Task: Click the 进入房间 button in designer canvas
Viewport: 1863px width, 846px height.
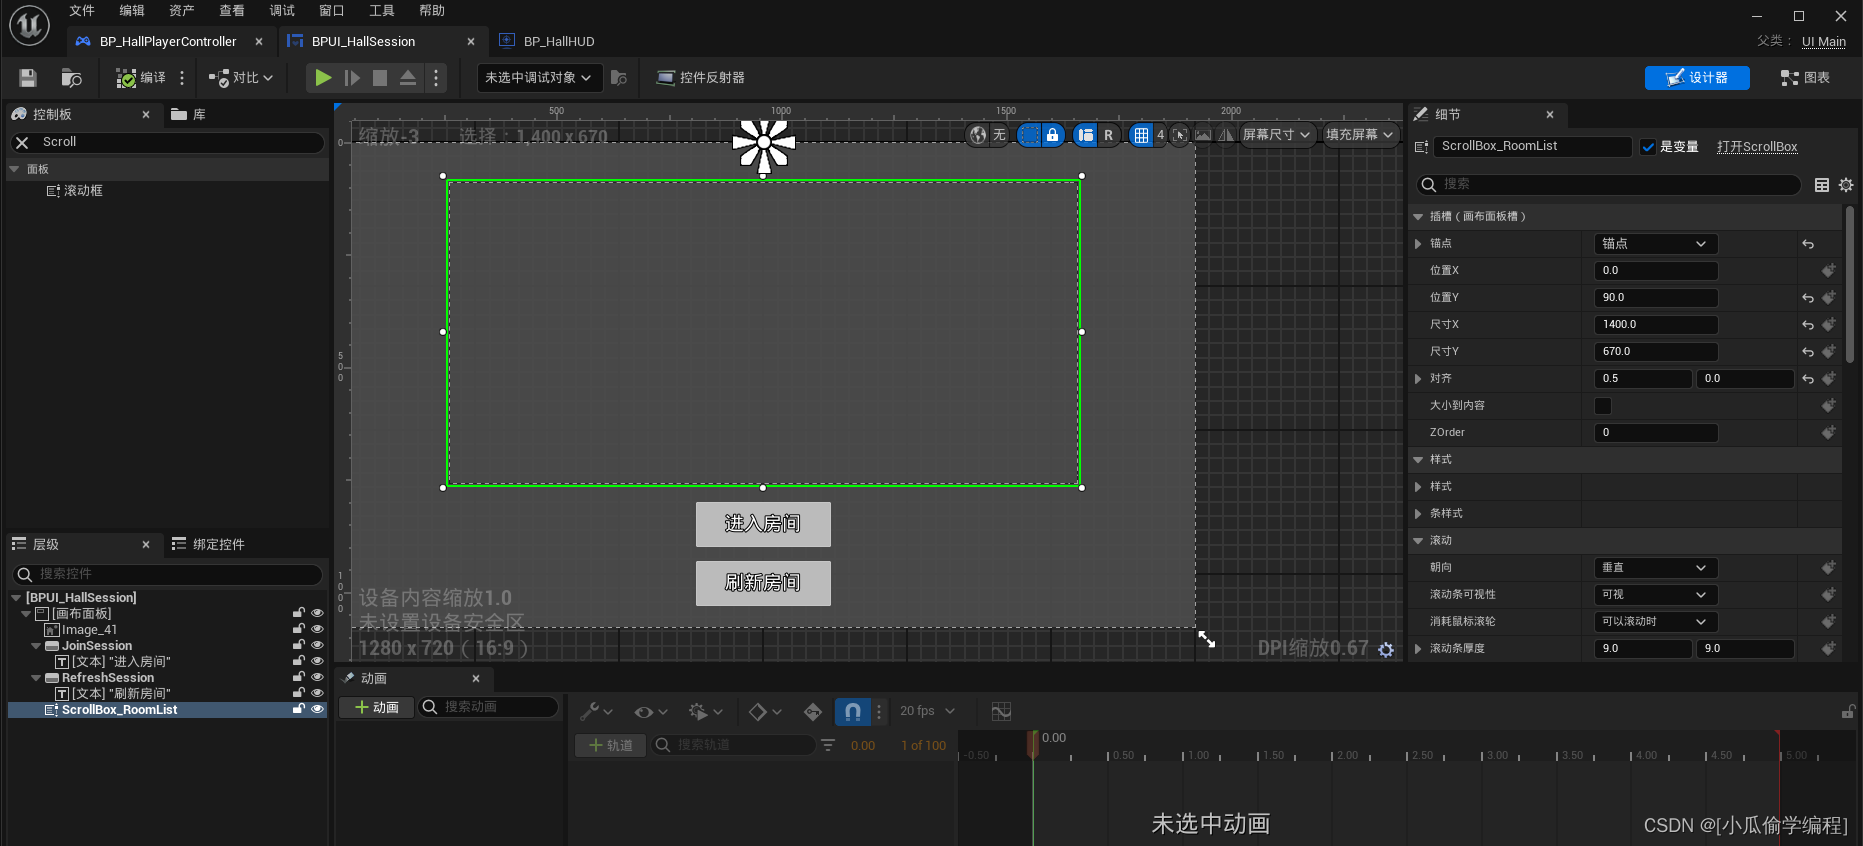Action: (x=763, y=524)
